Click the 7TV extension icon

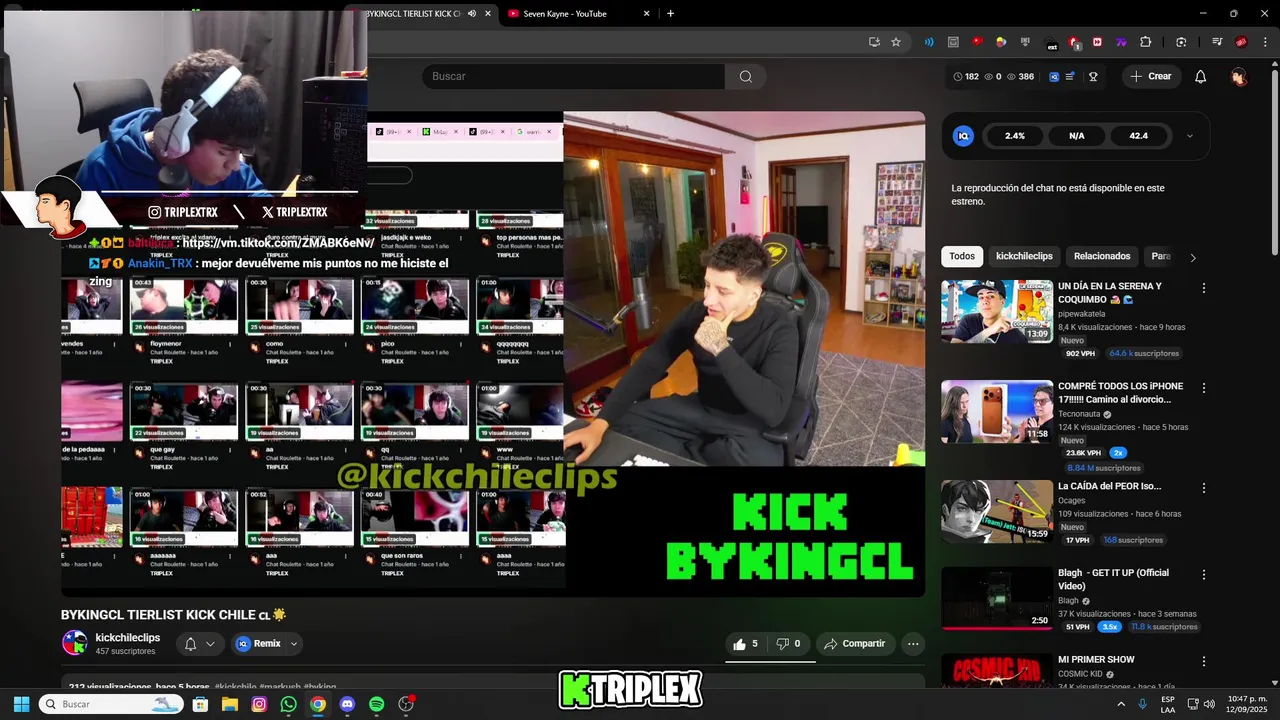pyautogui.click(x=1122, y=42)
